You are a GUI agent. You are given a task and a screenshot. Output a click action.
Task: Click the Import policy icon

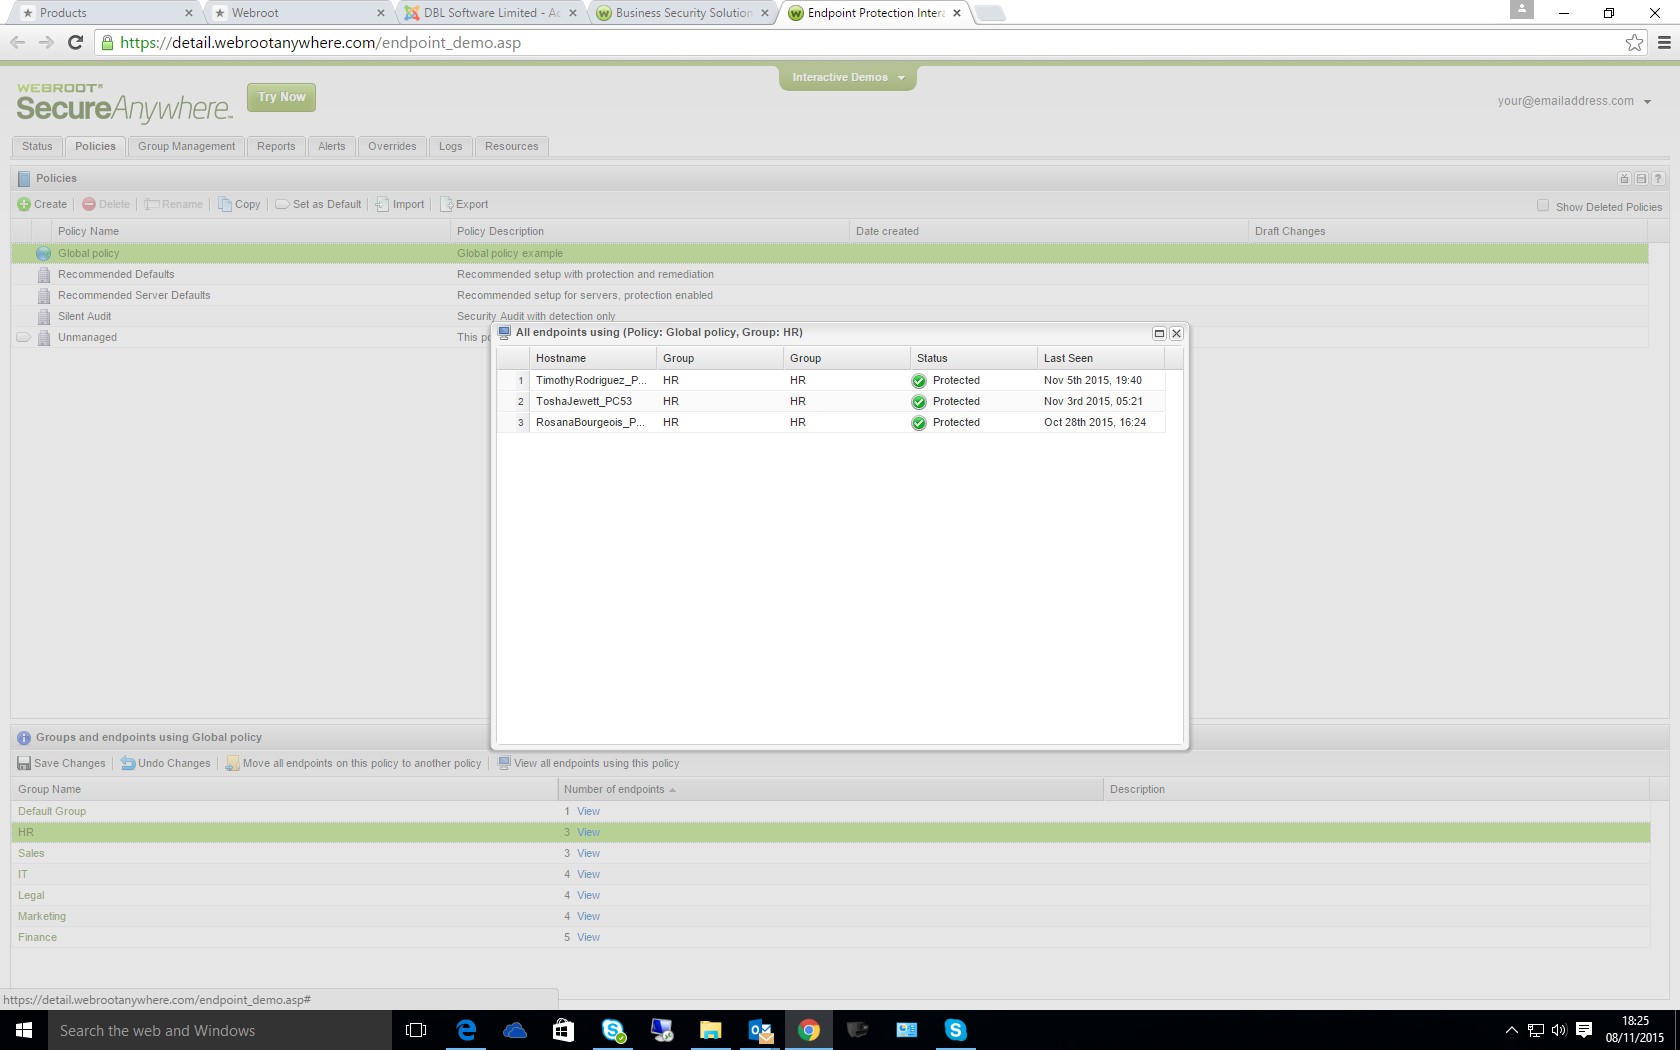click(x=382, y=204)
